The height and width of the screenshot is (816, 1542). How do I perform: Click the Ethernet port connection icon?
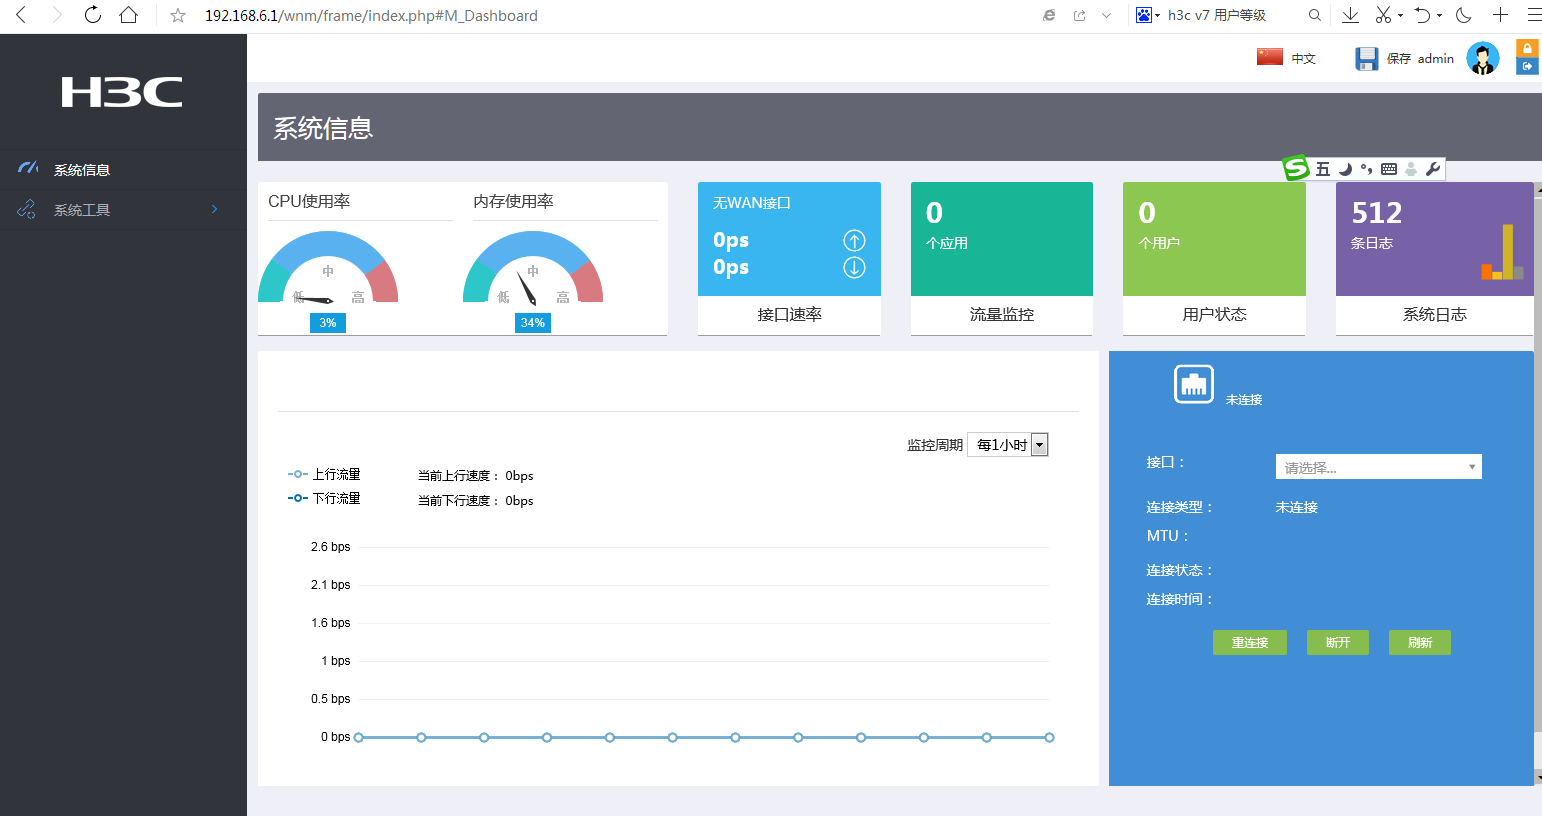tap(1193, 384)
